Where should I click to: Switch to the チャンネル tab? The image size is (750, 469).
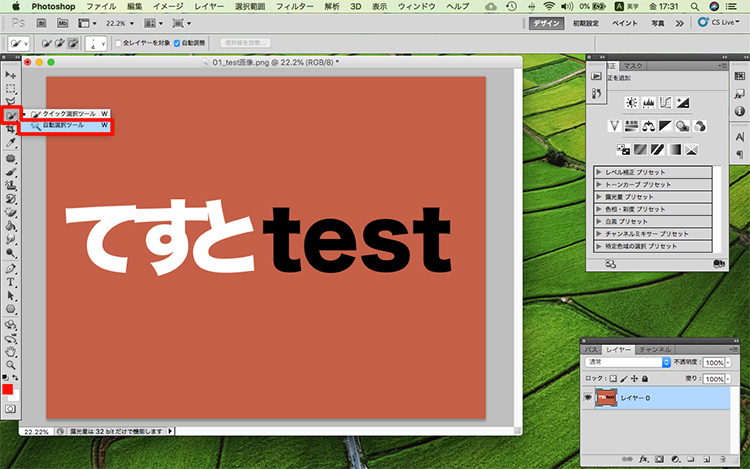(x=655, y=349)
